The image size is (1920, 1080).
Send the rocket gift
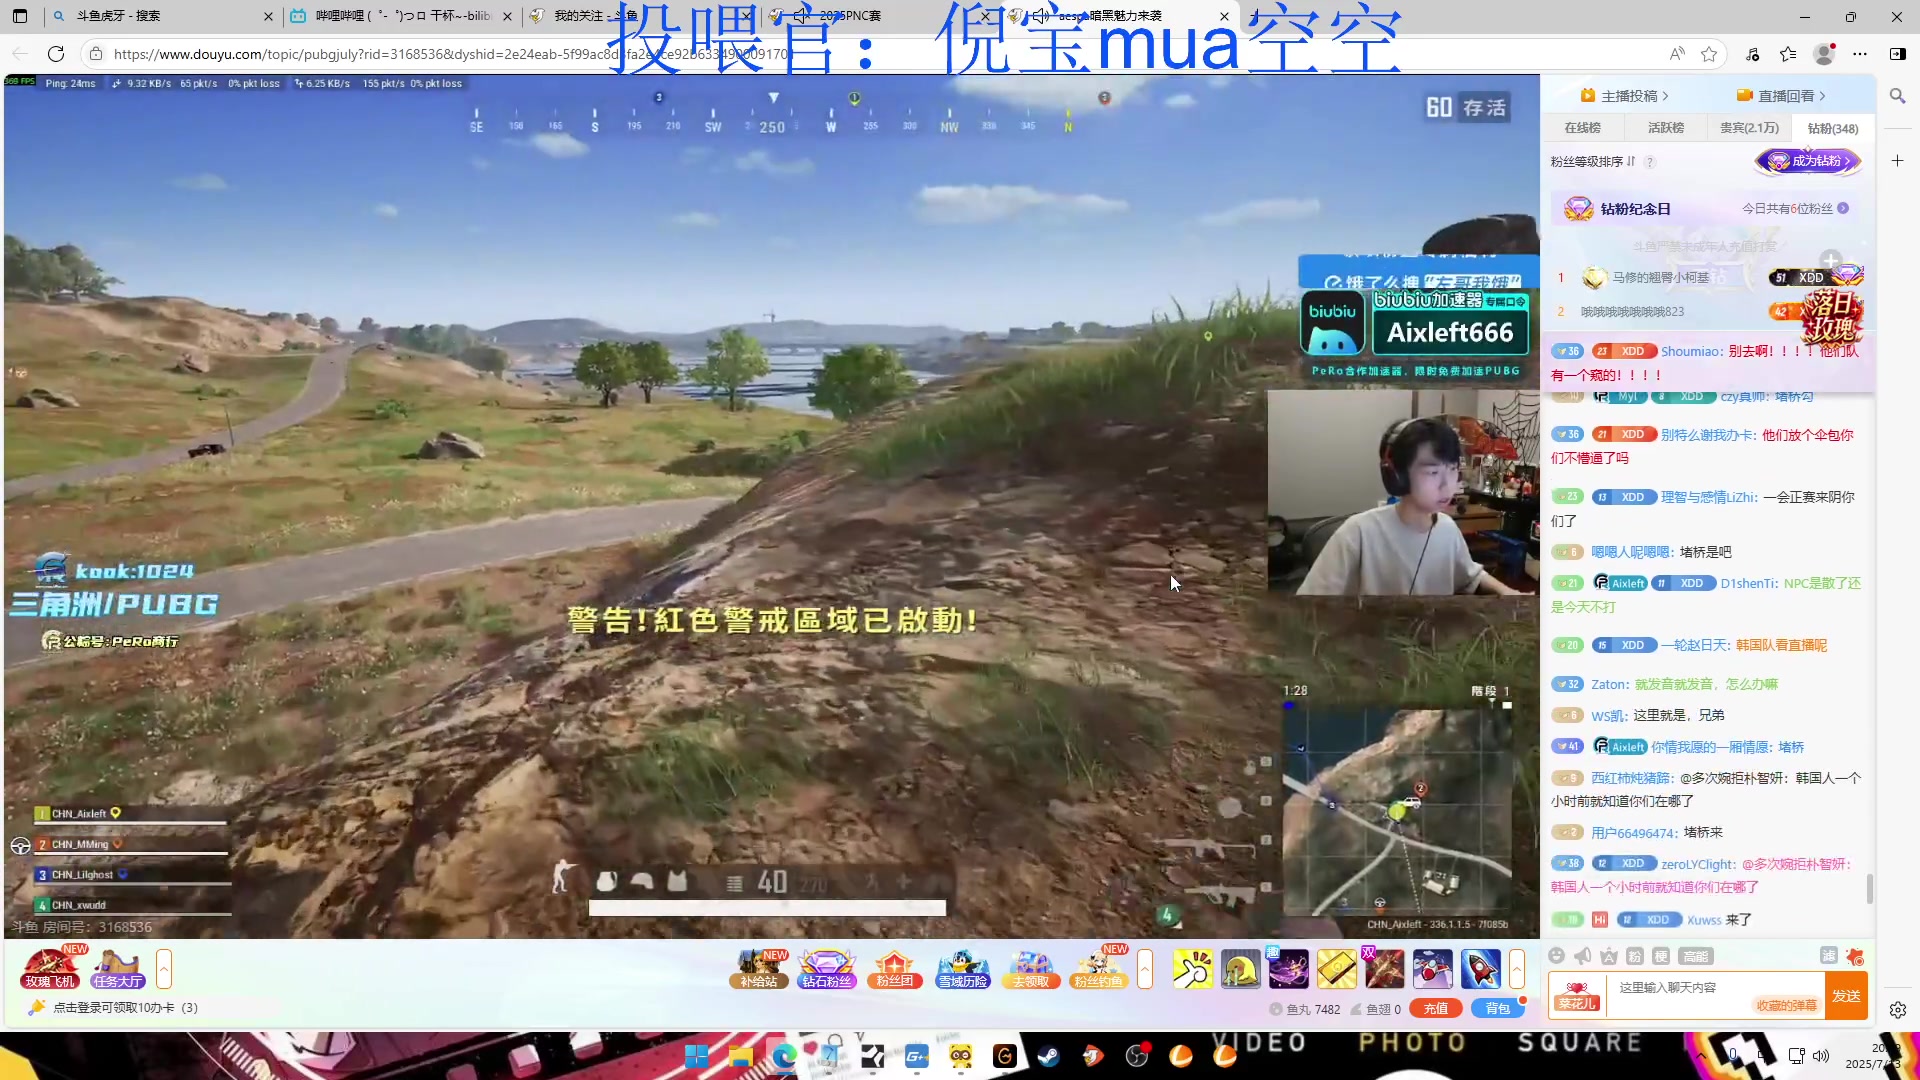[1480, 969]
